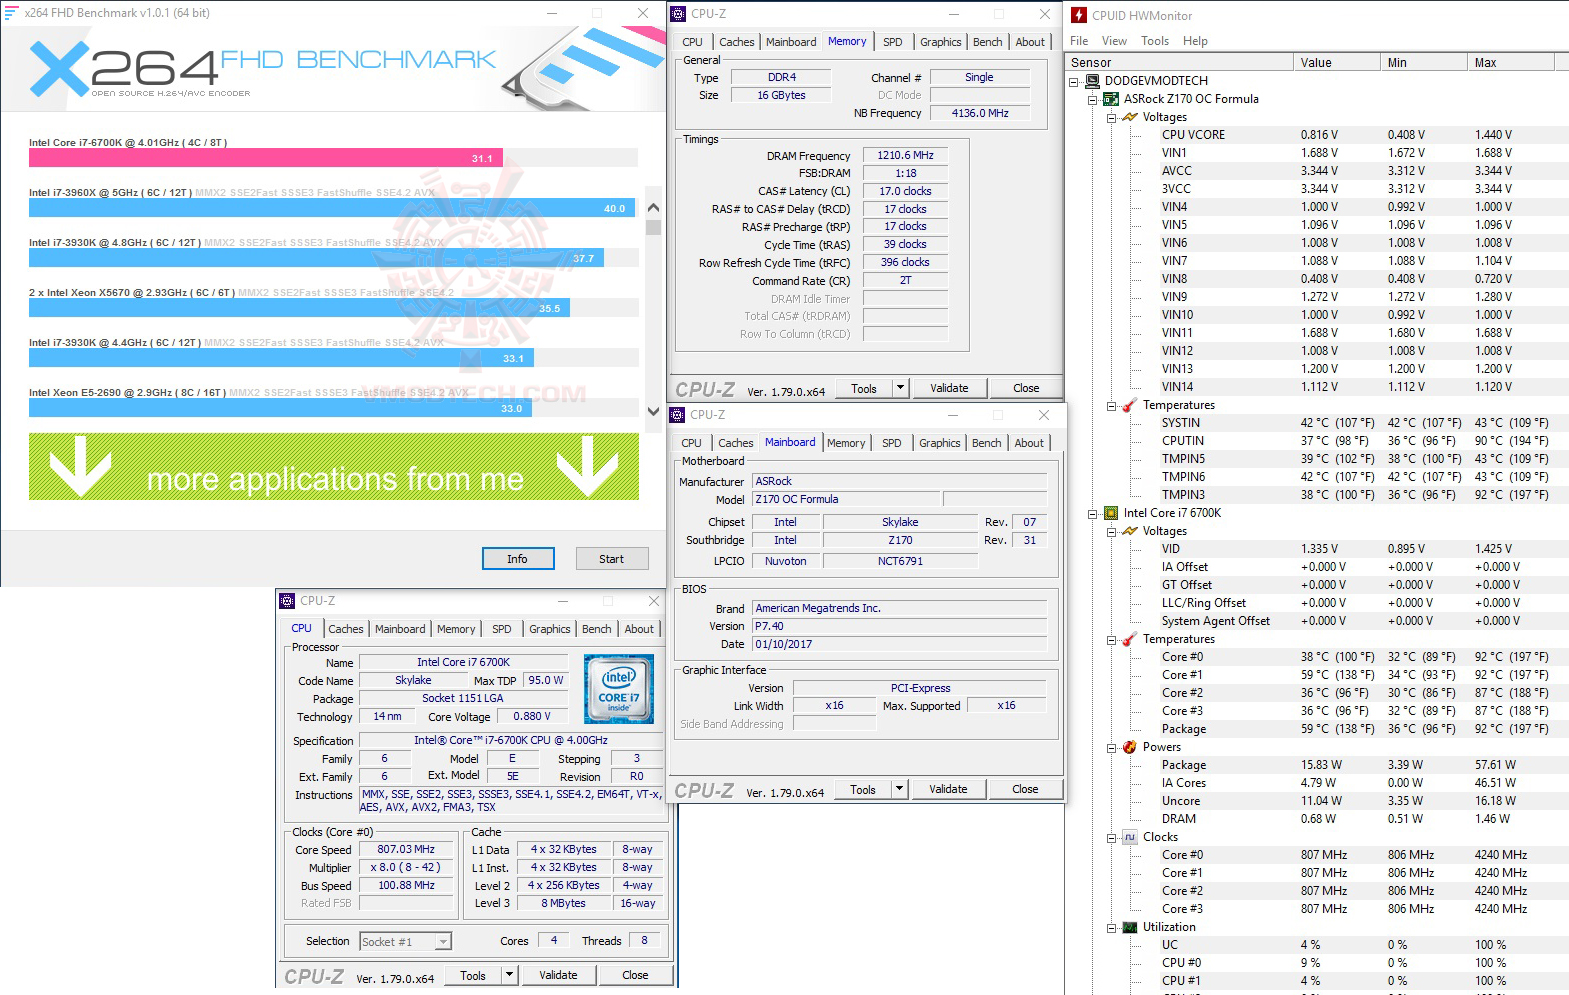This screenshot has width=1569, height=995.
Task: Open the File menu in HWMonitor
Action: point(1079,41)
